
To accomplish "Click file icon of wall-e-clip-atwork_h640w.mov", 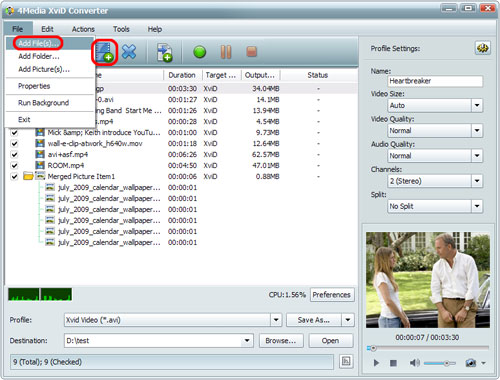I will click(40, 143).
